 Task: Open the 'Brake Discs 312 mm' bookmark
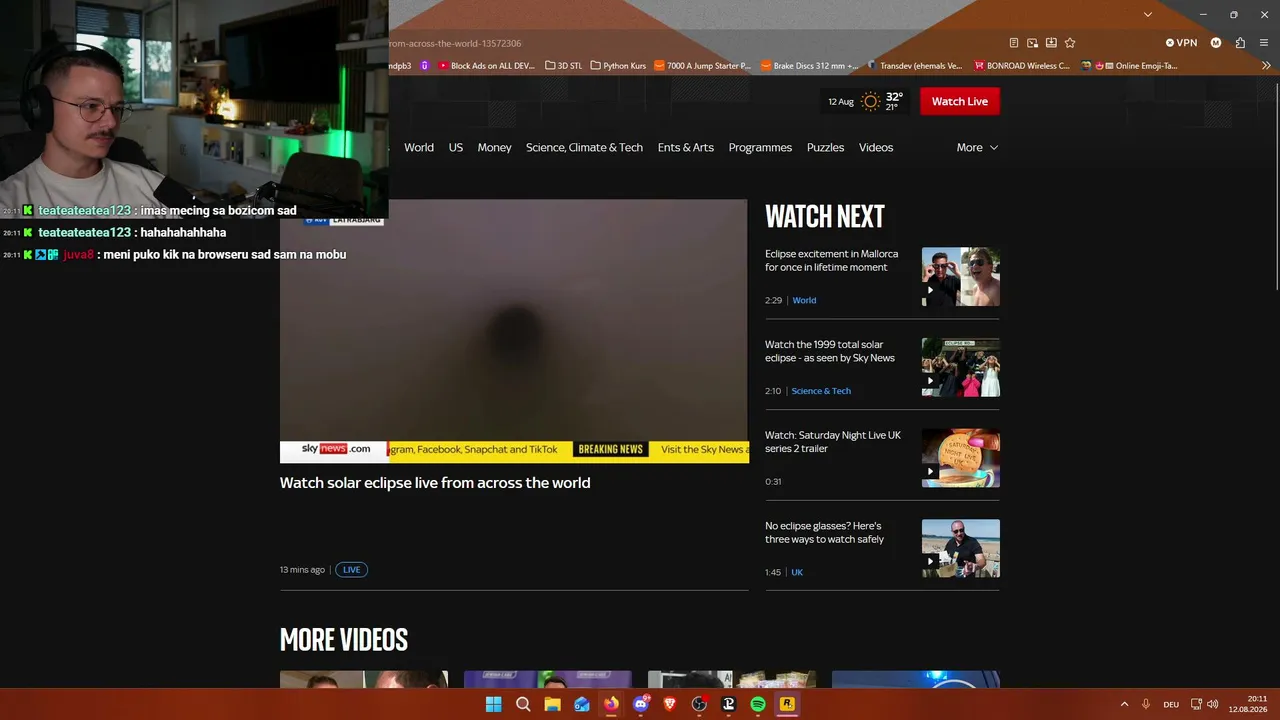(x=809, y=66)
